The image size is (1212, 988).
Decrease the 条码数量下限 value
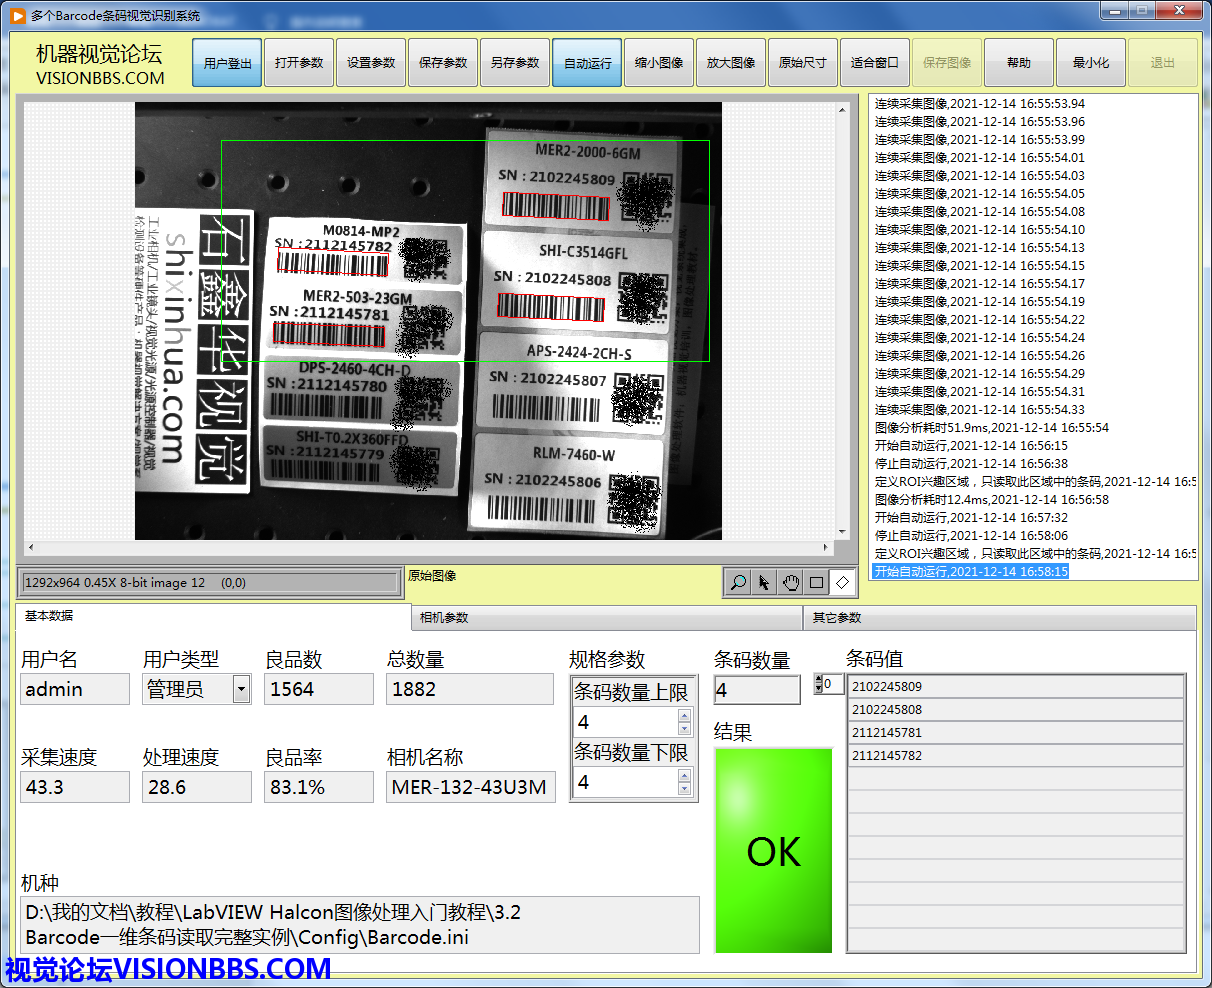tap(684, 789)
